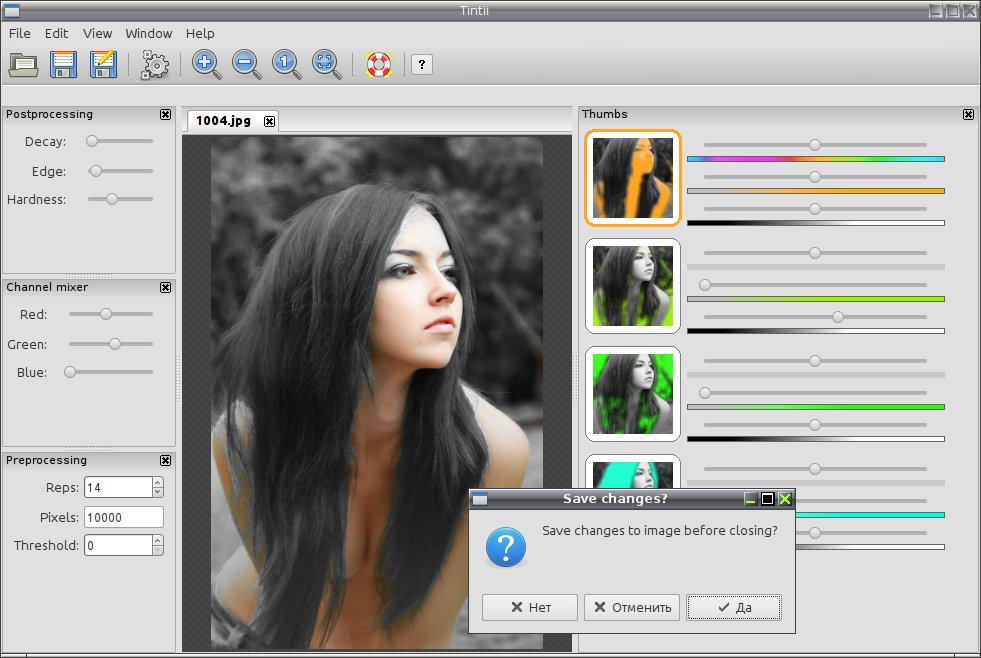
Task: Click the Reps input field
Action: point(118,487)
